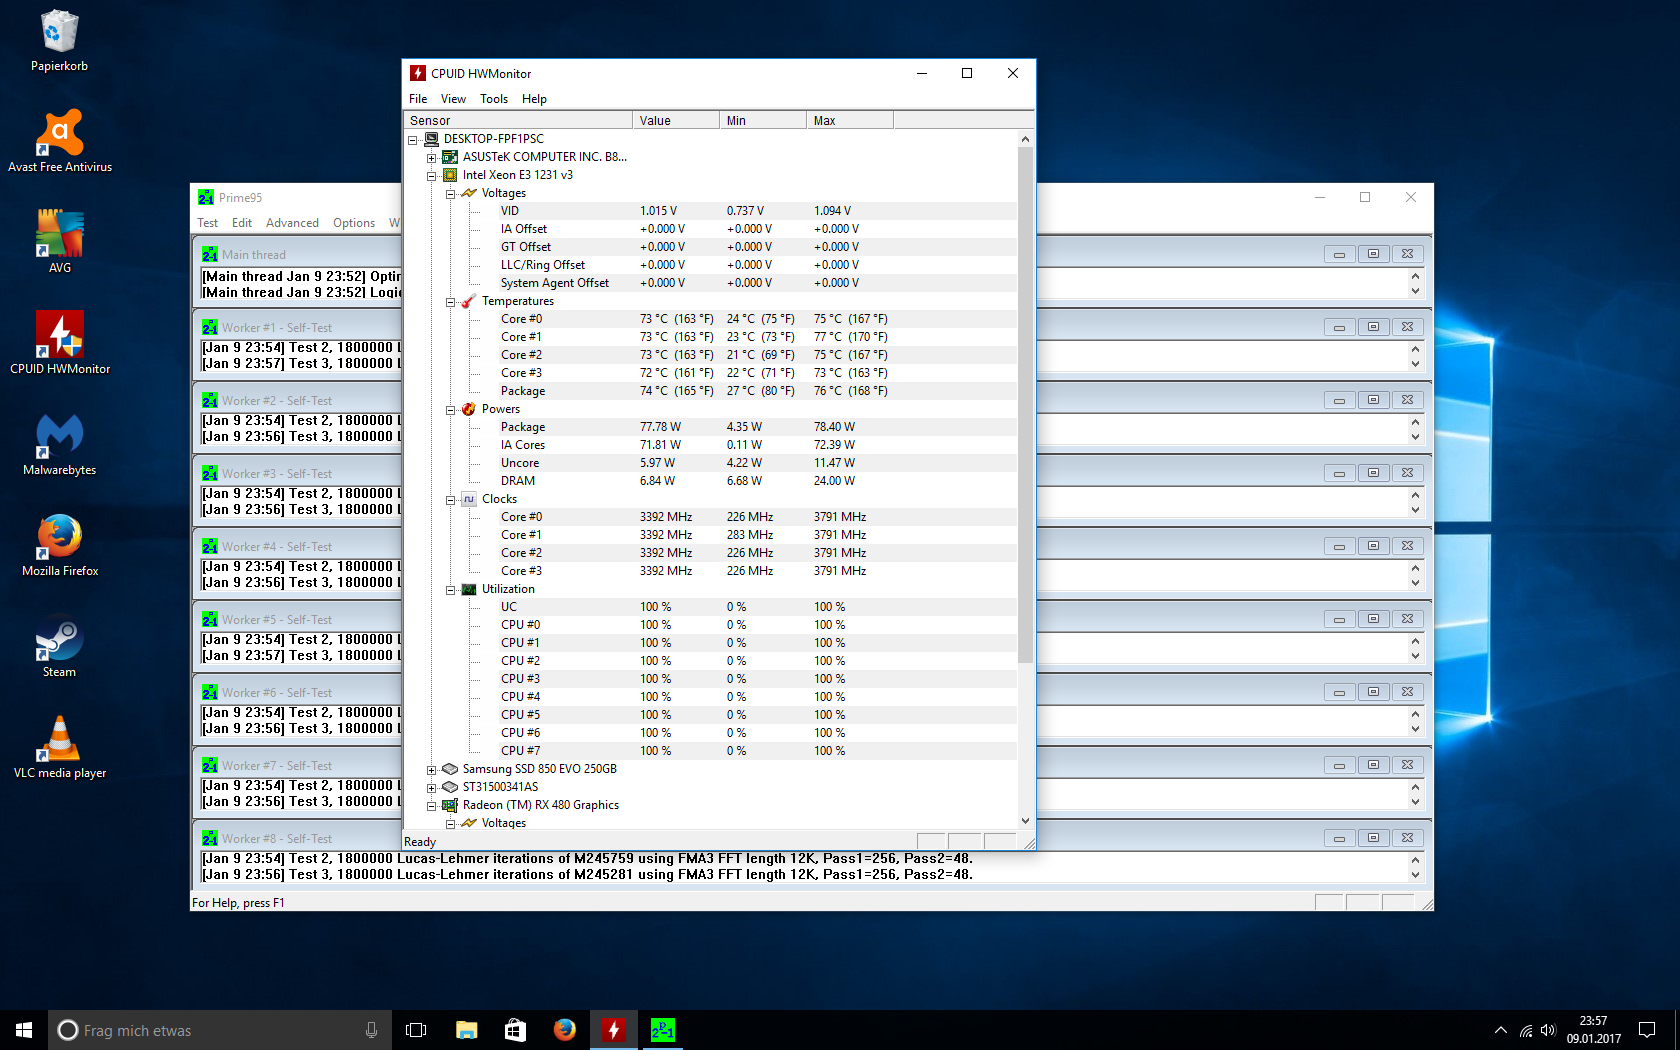Collapse the CPU Temperatures group

tap(451, 302)
